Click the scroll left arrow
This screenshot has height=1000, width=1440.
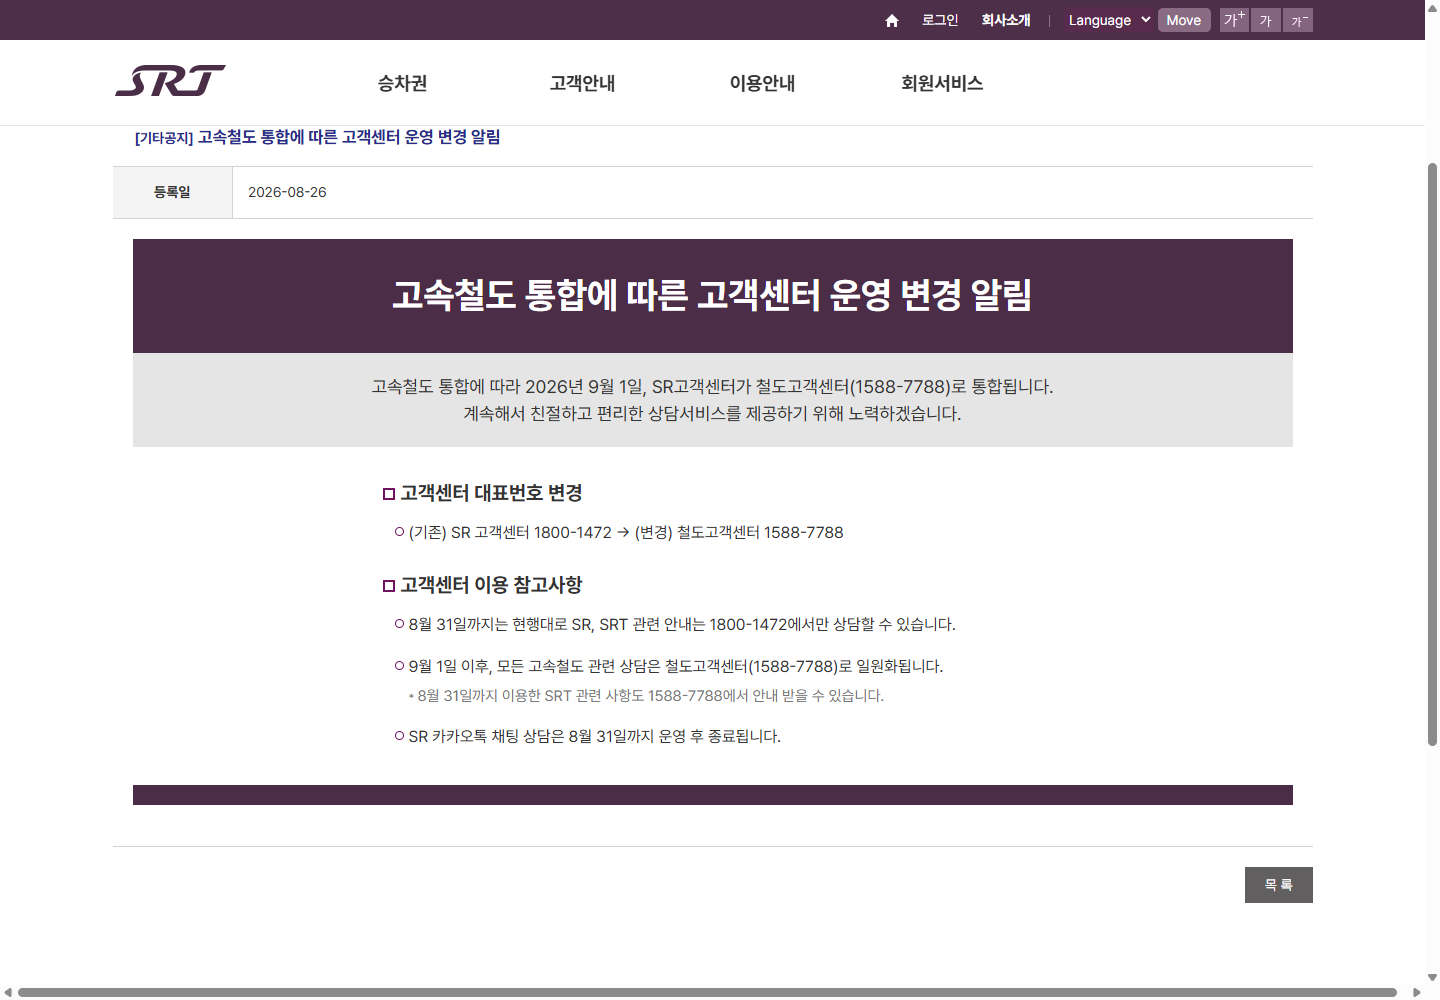[x=8, y=992]
